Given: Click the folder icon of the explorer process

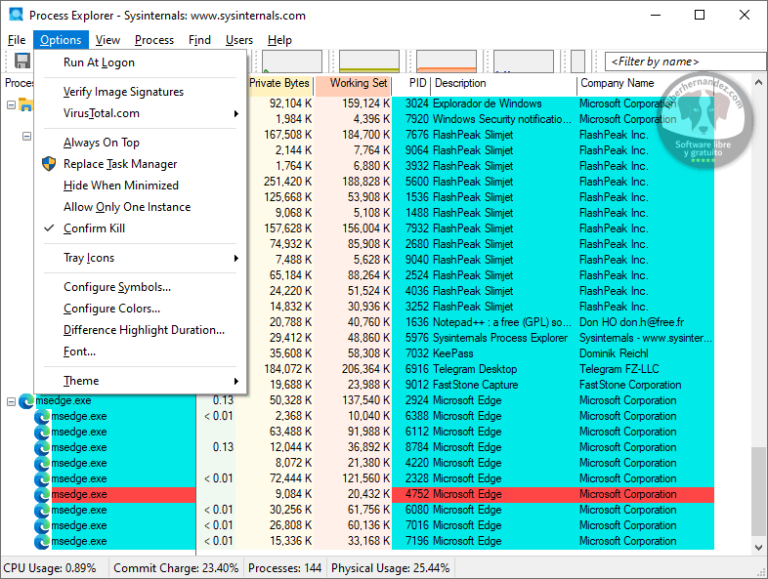Looking at the screenshot, I should click(25, 104).
